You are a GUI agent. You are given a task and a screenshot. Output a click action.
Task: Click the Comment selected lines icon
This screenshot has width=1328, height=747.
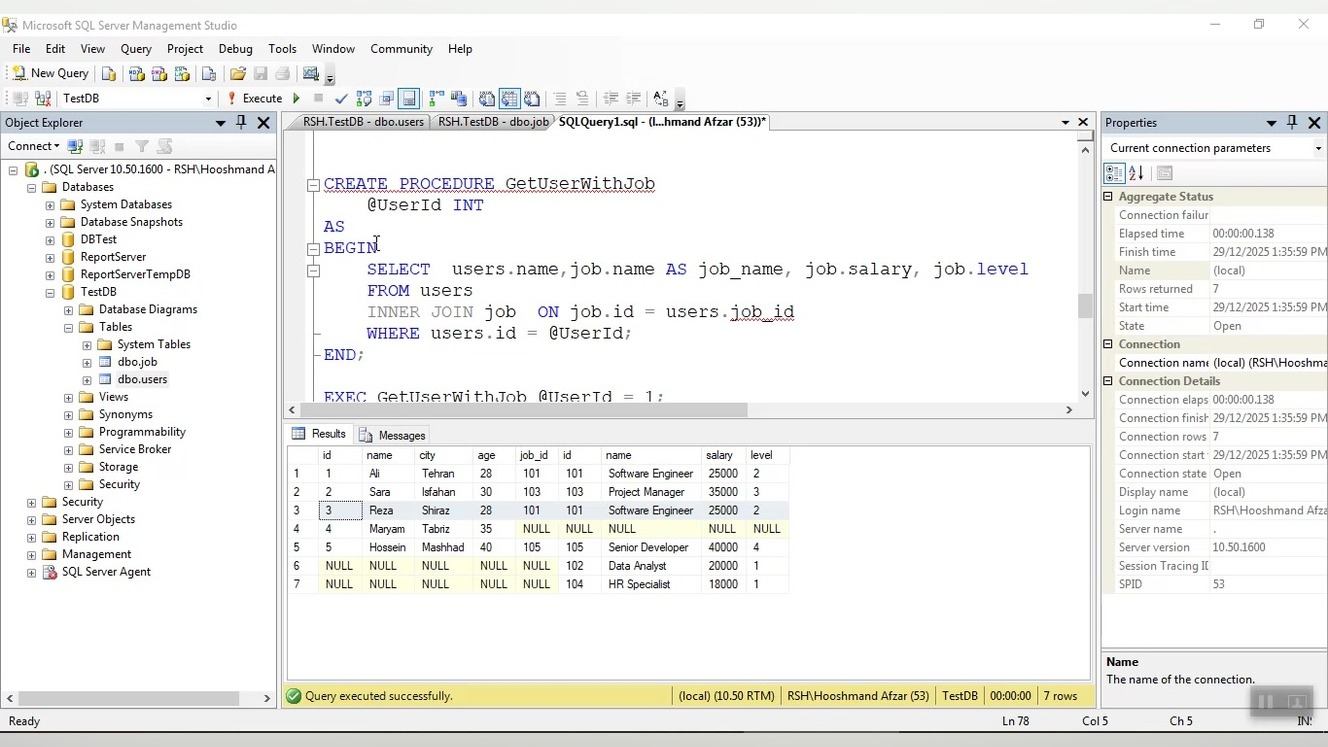[x=560, y=98]
